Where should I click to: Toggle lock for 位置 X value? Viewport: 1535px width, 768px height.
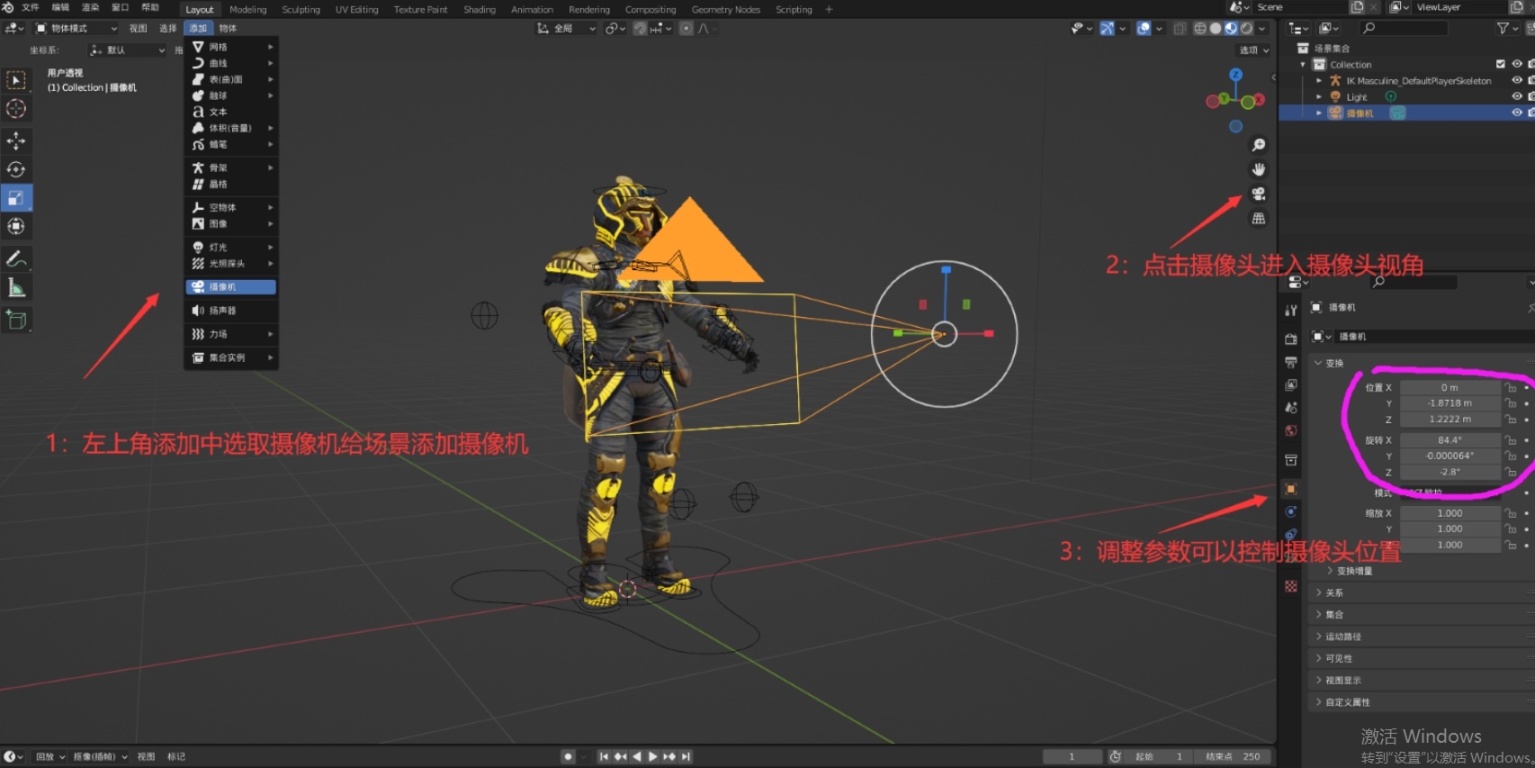[1512, 387]
